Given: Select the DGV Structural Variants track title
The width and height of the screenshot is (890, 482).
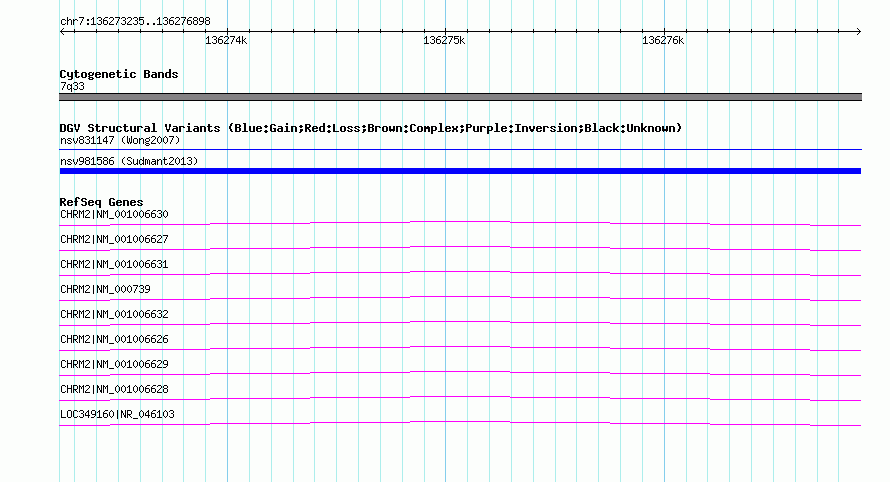Looking at the screenshot, I should [x=371, y=128].
